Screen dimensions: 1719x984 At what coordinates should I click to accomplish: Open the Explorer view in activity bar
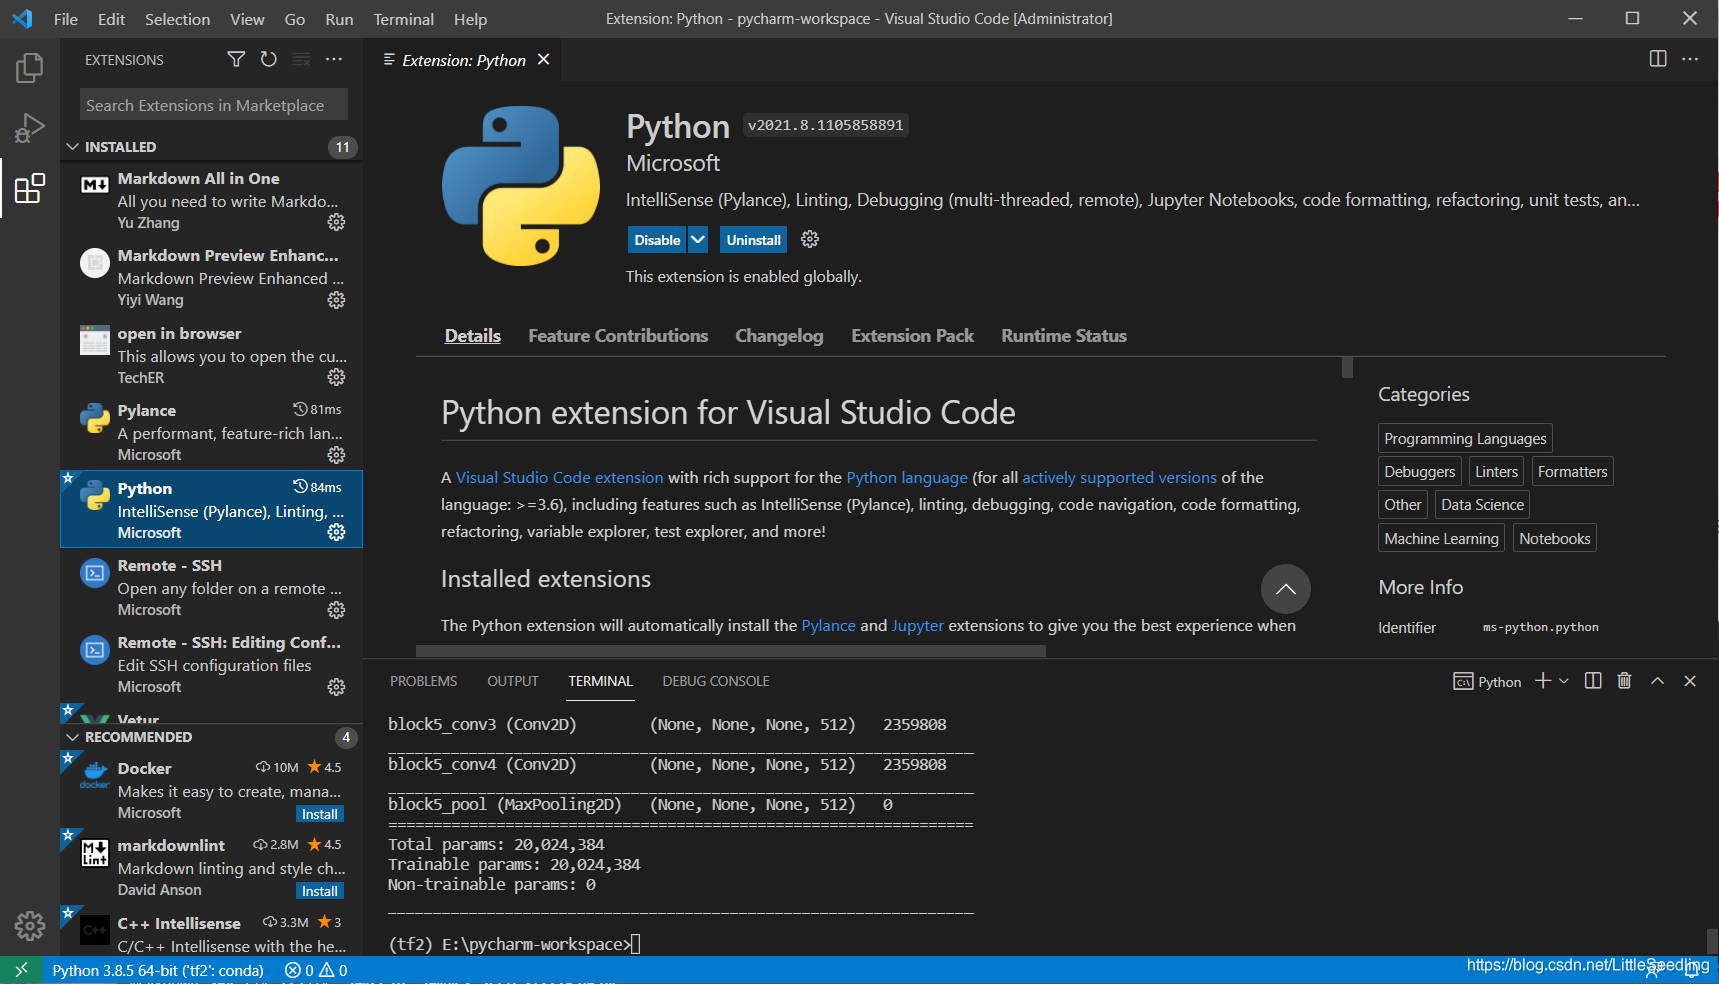point(29,68)
